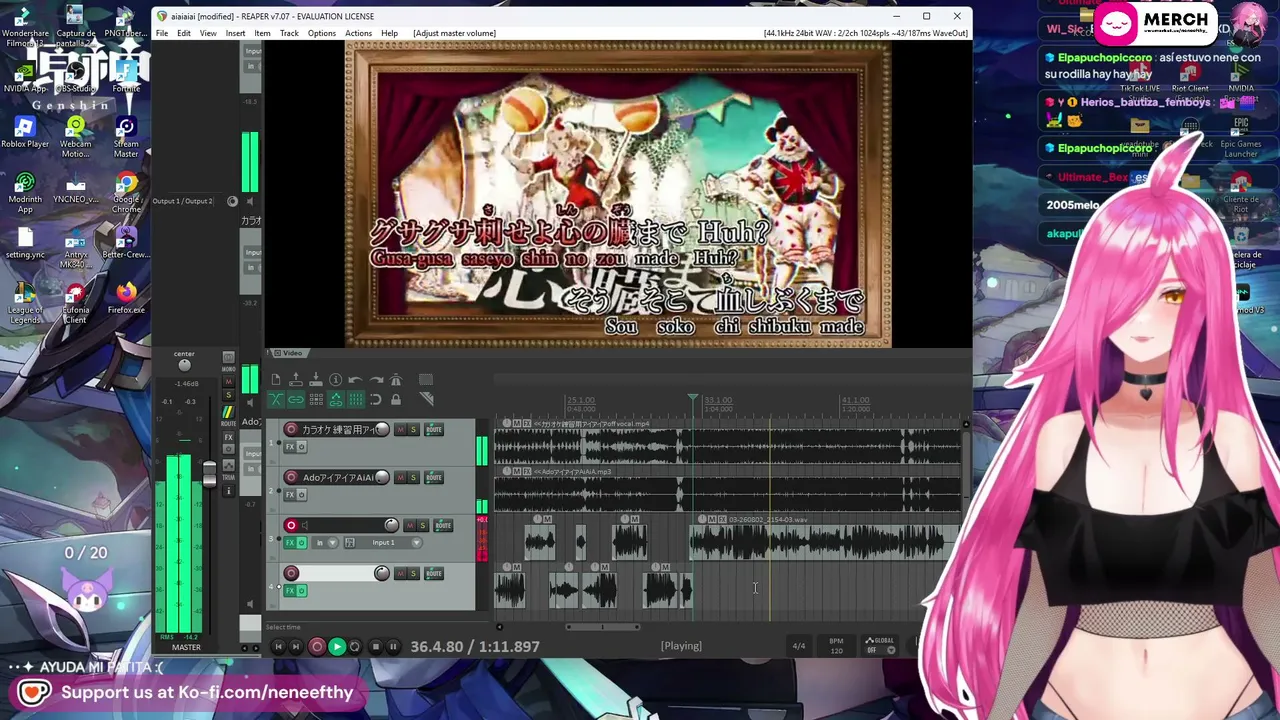Click the Undo arrow icon
Screen dimensions: 1280x720
tap(356, 380)
